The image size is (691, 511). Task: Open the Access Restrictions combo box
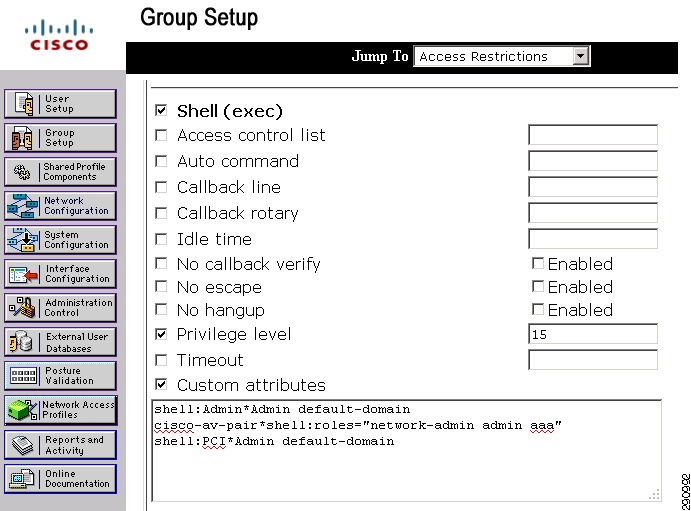[x=502, y=56]
